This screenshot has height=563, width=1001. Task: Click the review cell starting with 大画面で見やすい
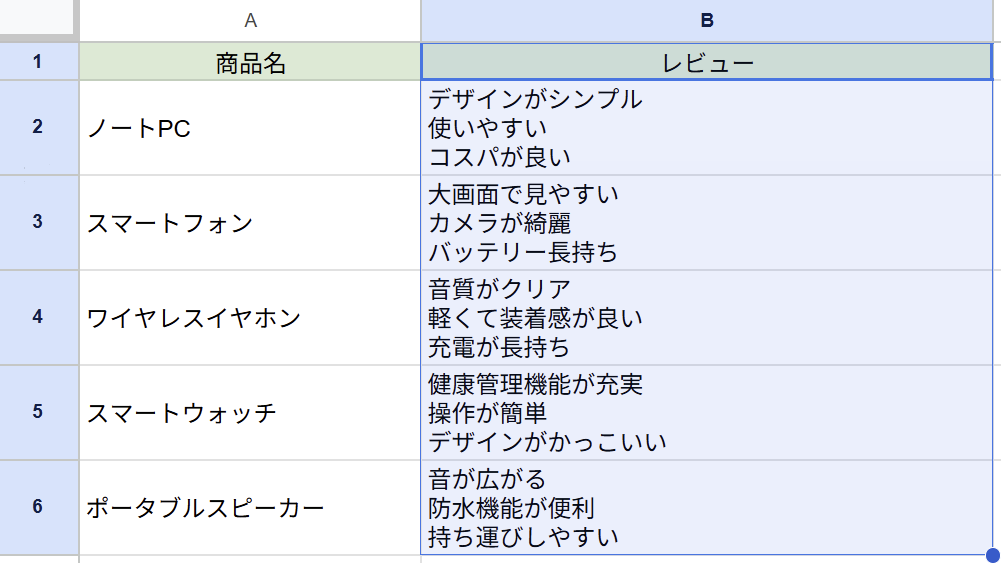coord(708,223)
